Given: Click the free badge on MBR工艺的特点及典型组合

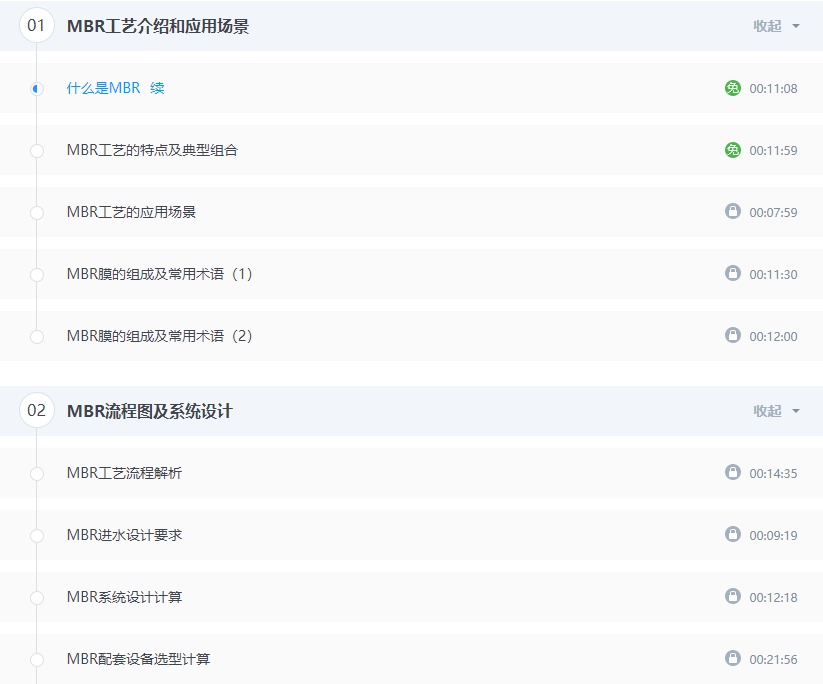Looking at the screenshot, I should pyautogui.click(x=733, y=150).
